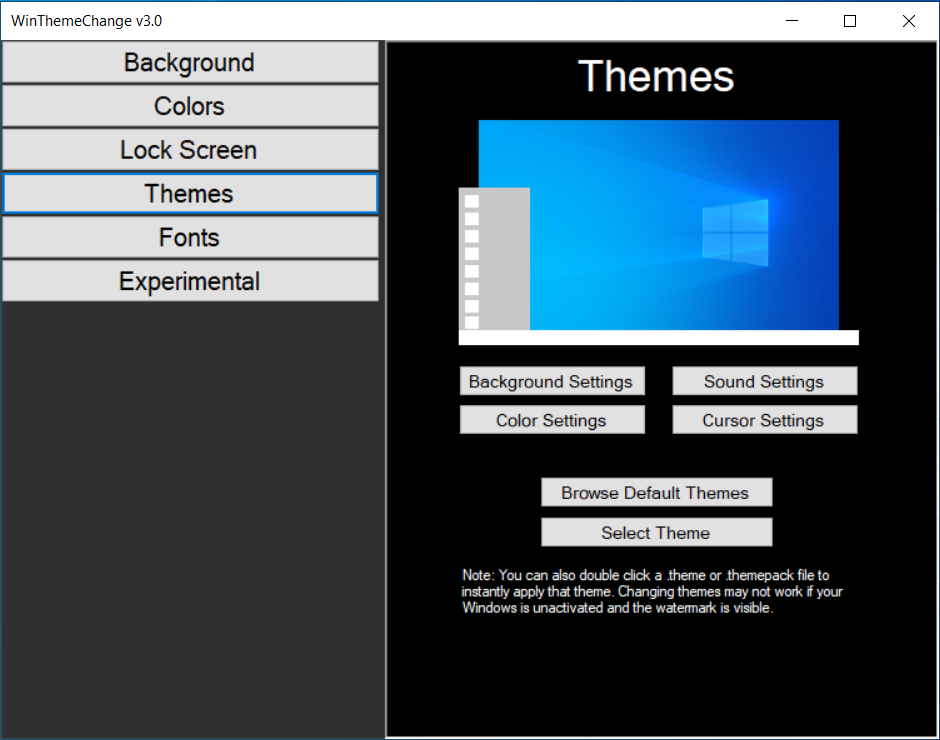Viewport: 940px width, 740px height.
Task: Click the Background Settings button
Action: [x=552, y=381]
